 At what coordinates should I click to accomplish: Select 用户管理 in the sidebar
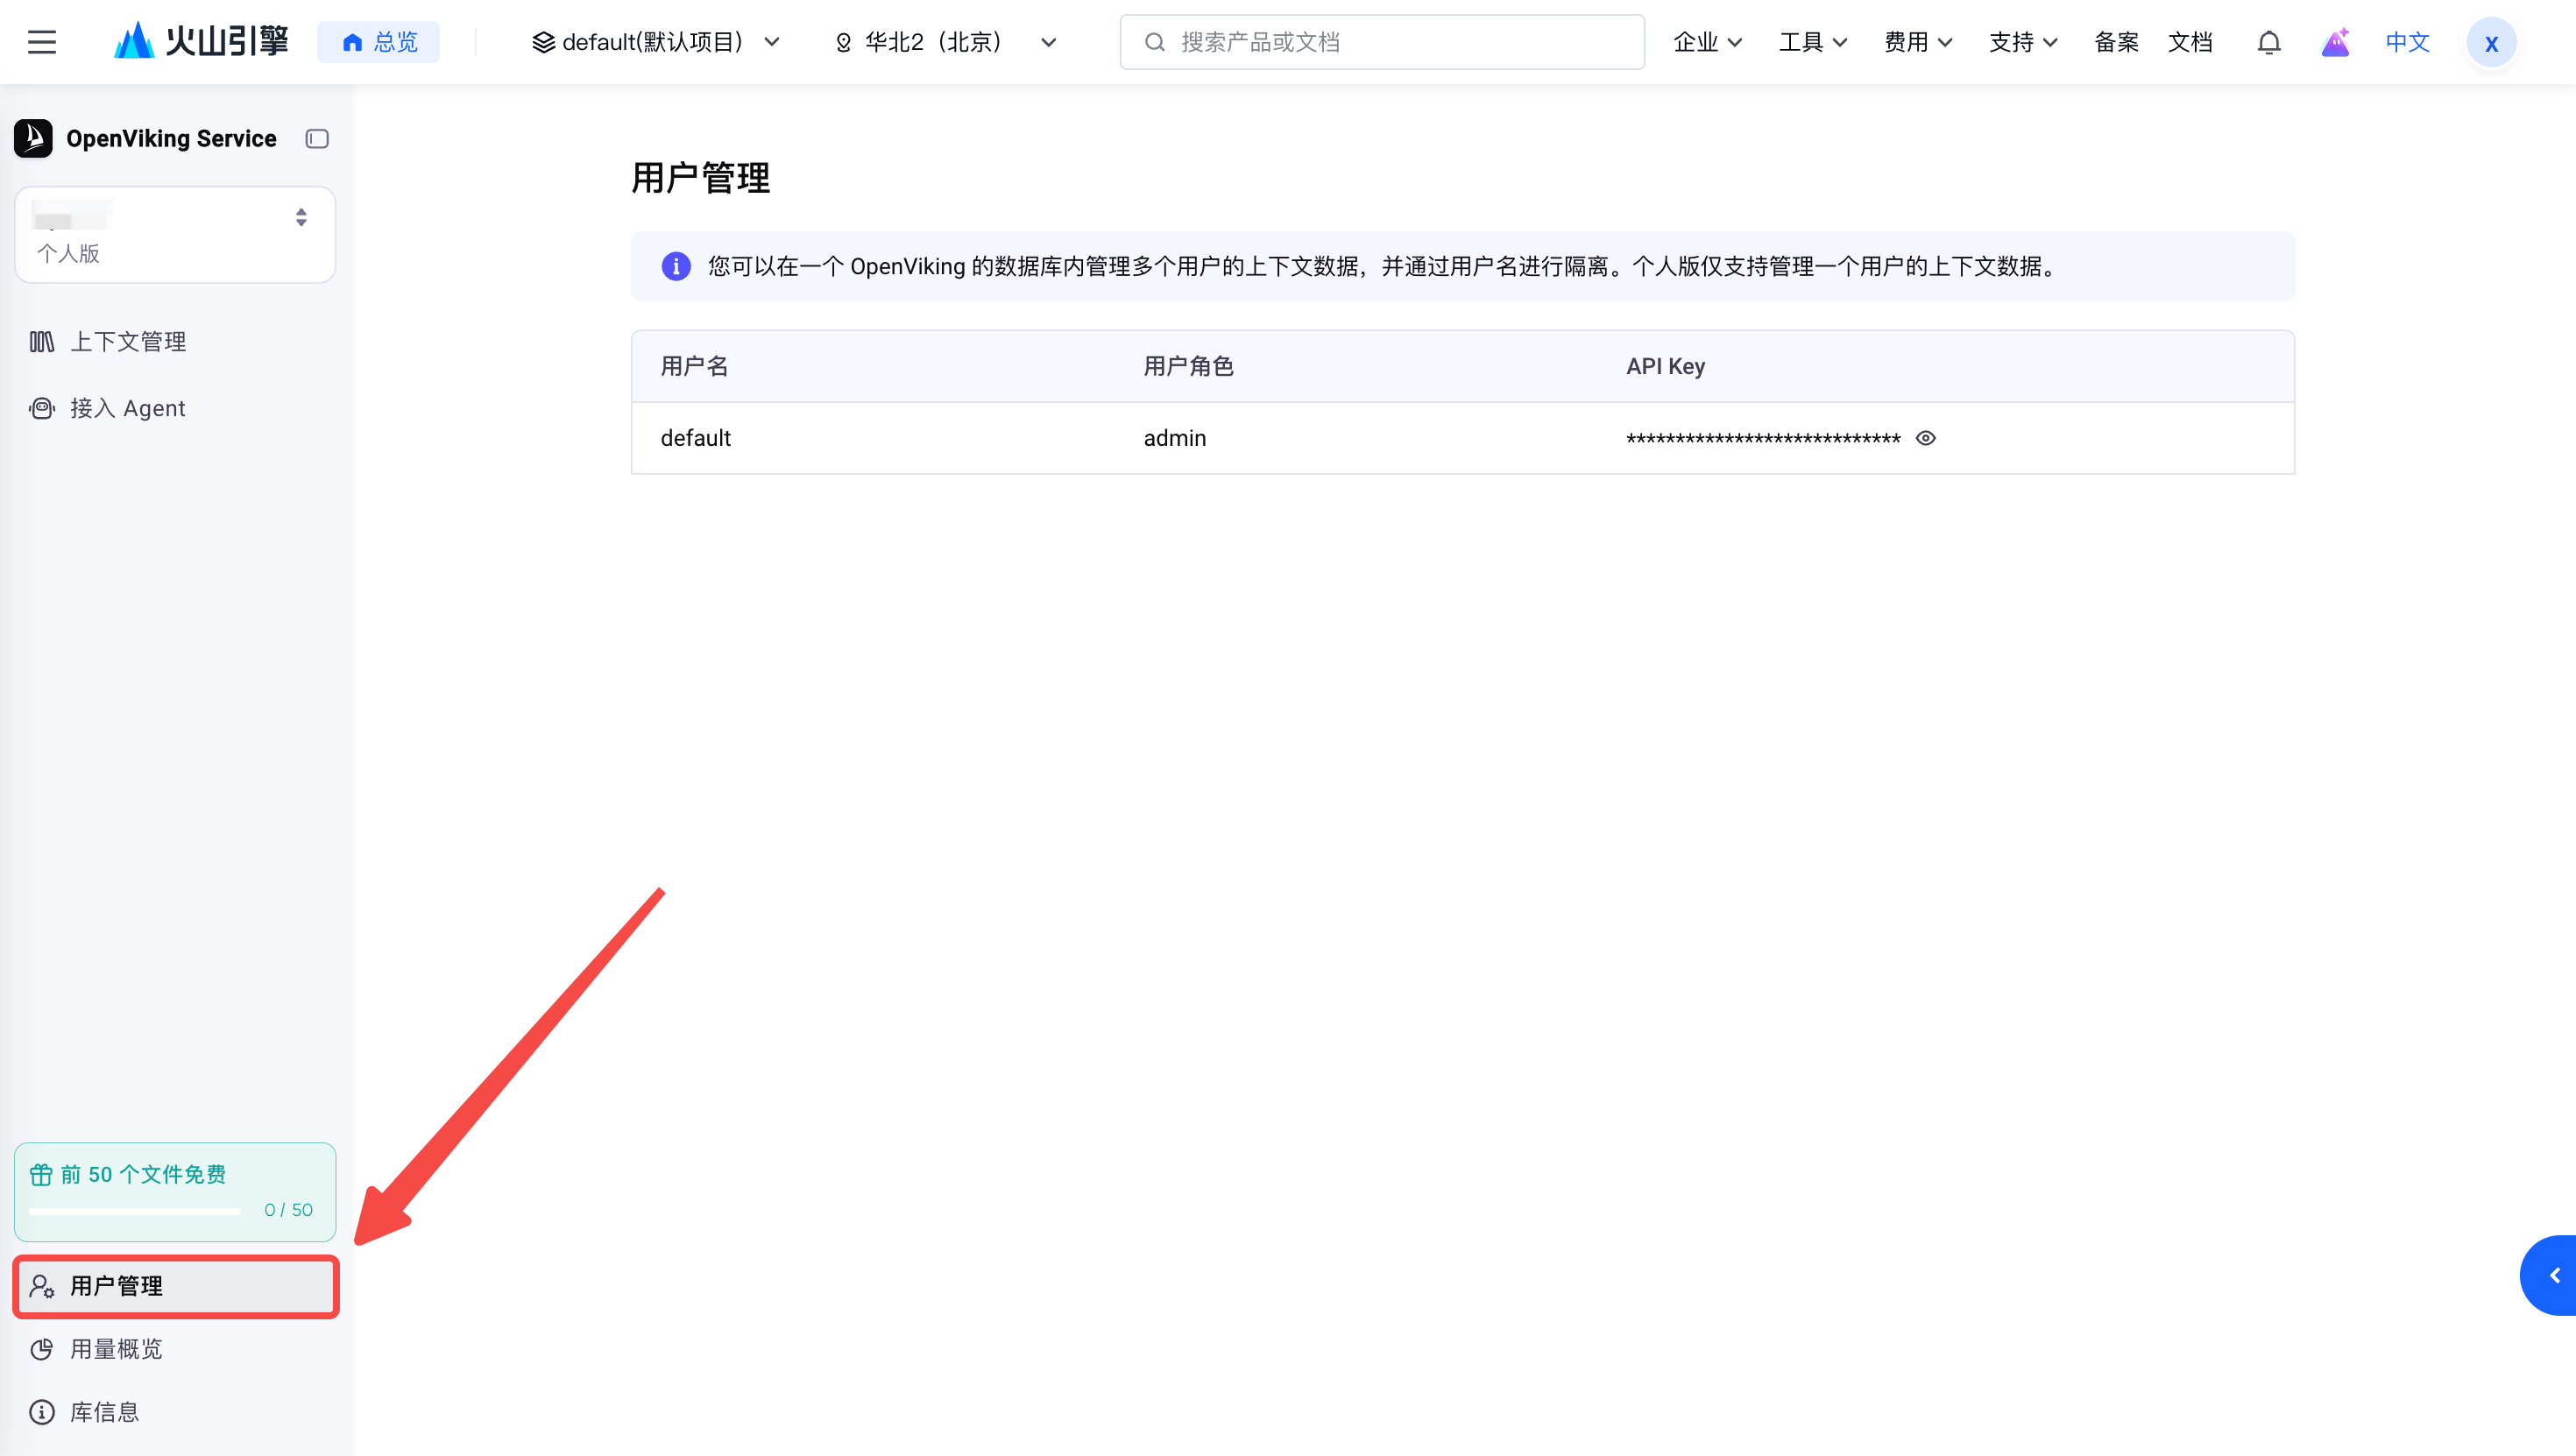[x=175, y=1286]
